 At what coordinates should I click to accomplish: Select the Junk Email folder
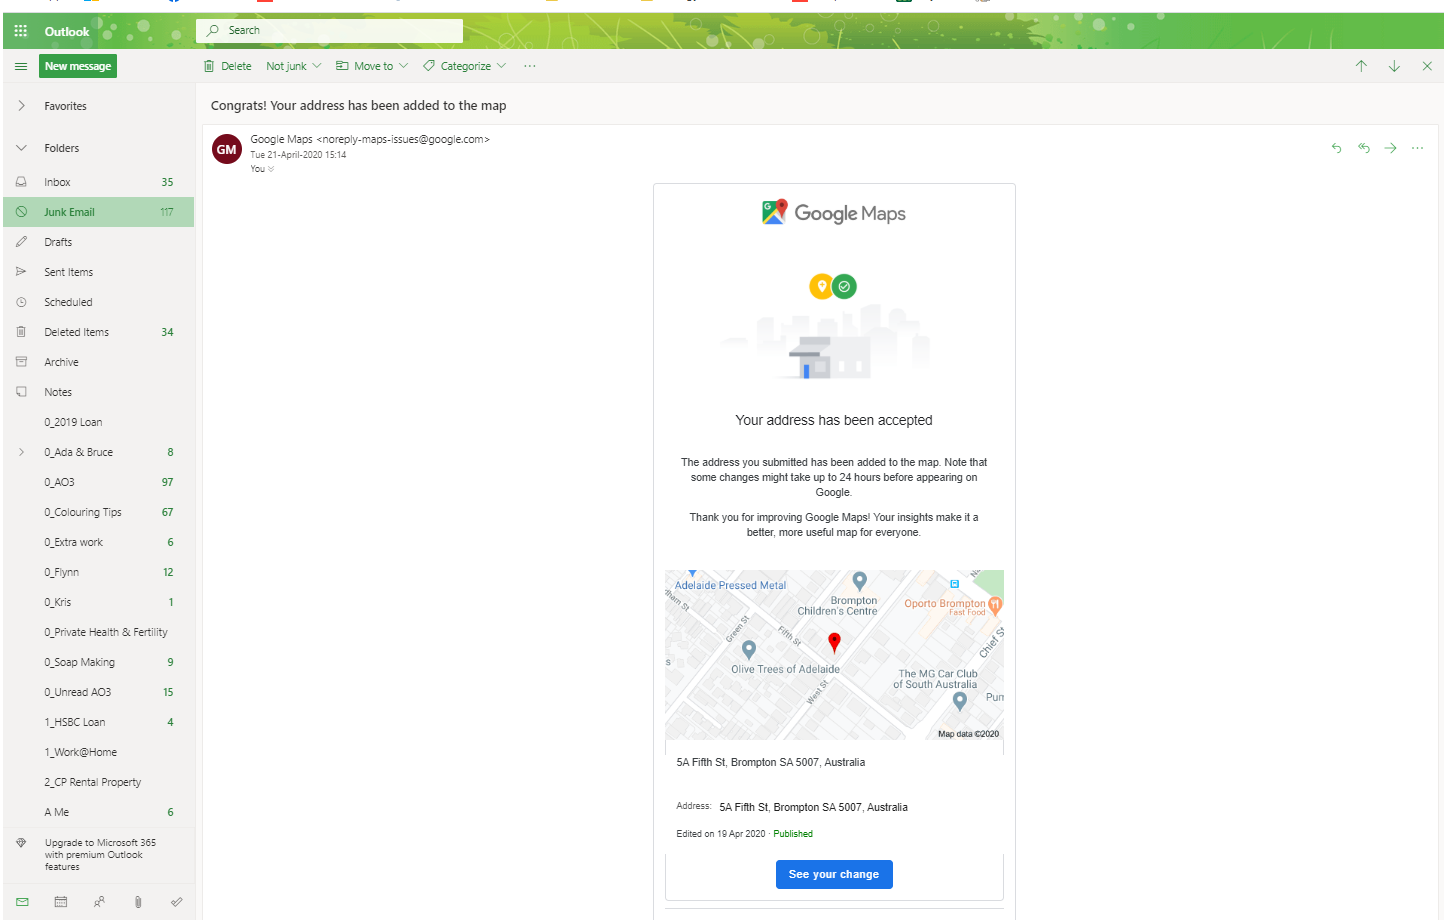tap(99, 212)
